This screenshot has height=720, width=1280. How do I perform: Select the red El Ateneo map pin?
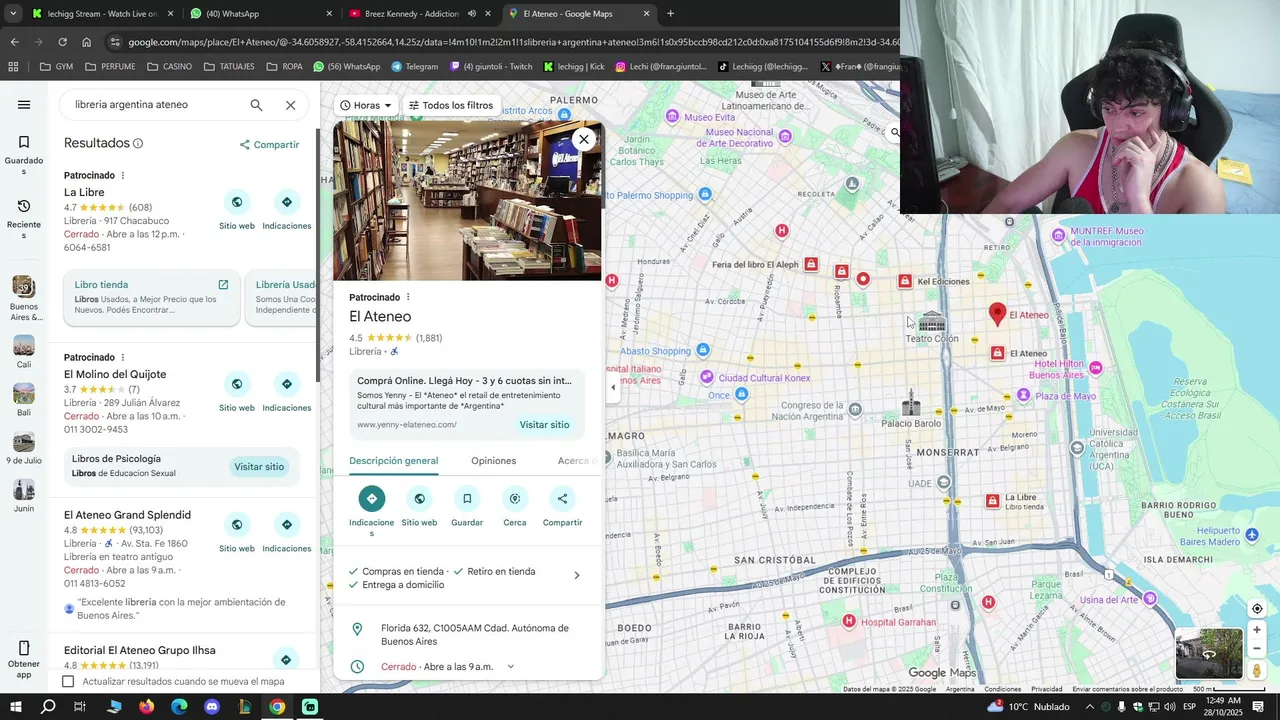[x=997, y=314]
